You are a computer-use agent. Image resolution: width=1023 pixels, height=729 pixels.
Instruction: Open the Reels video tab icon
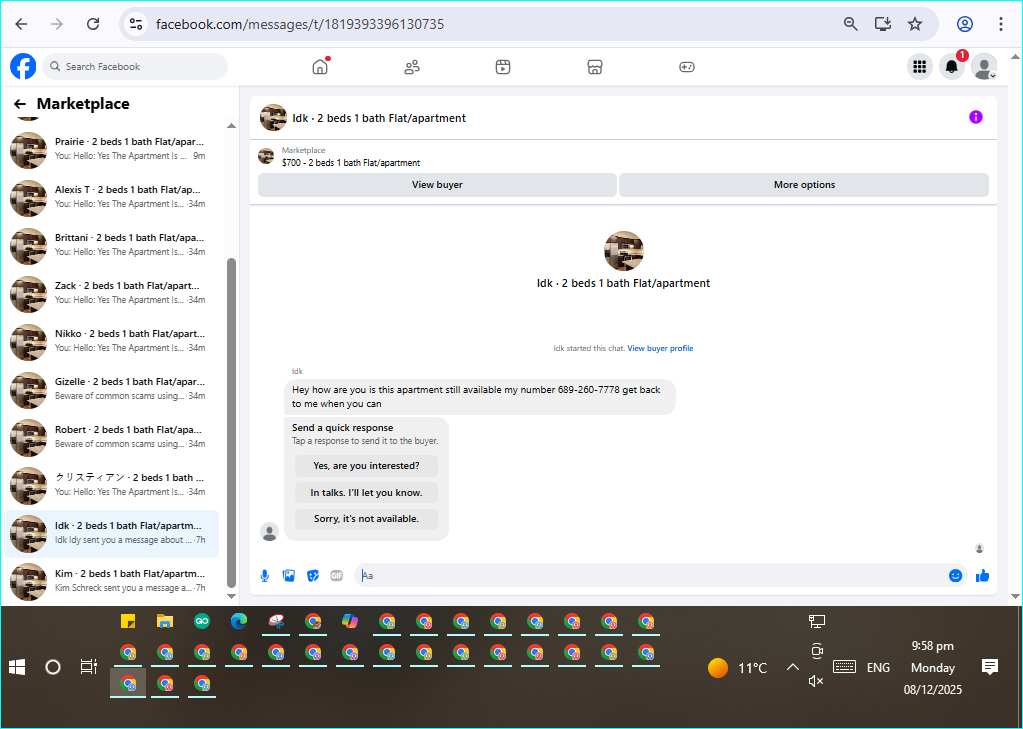(x=503, y=67)
